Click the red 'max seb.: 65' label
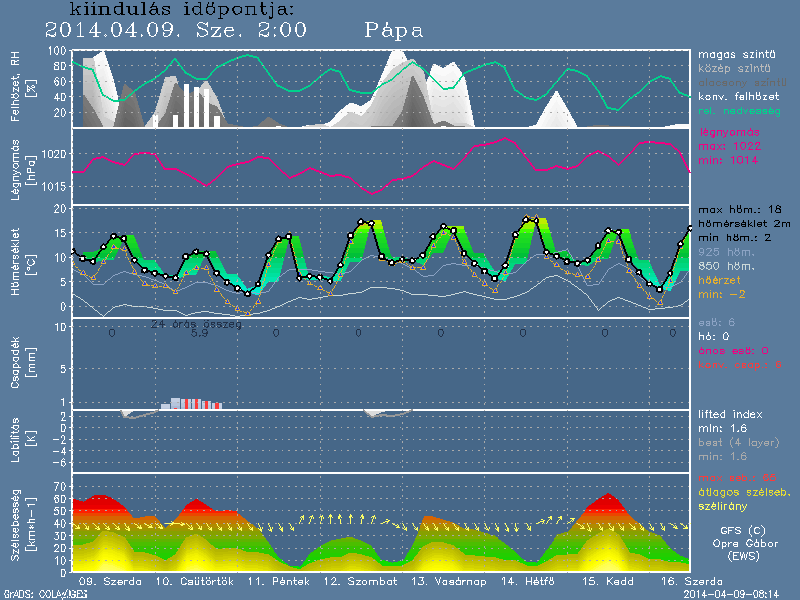The width and height of the screenshot is (800, 600). coord(736,477)
